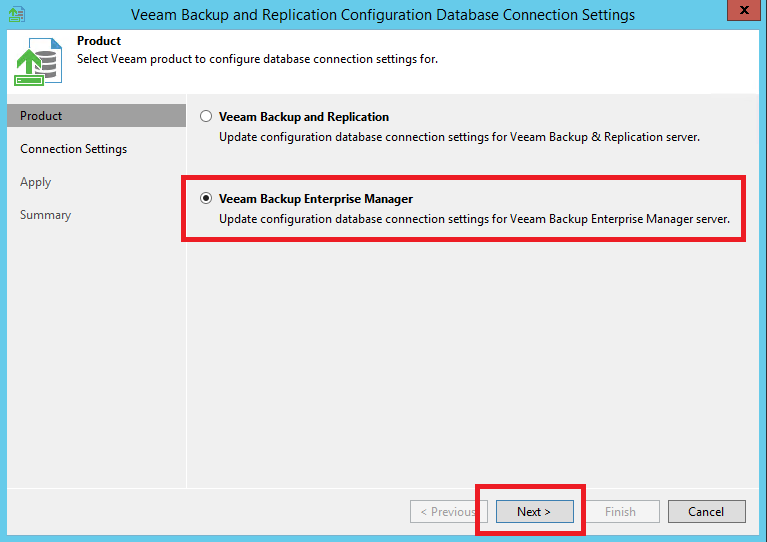
Task: Click 'Select Veeam product to configure' description text
Action: [257, 59]
